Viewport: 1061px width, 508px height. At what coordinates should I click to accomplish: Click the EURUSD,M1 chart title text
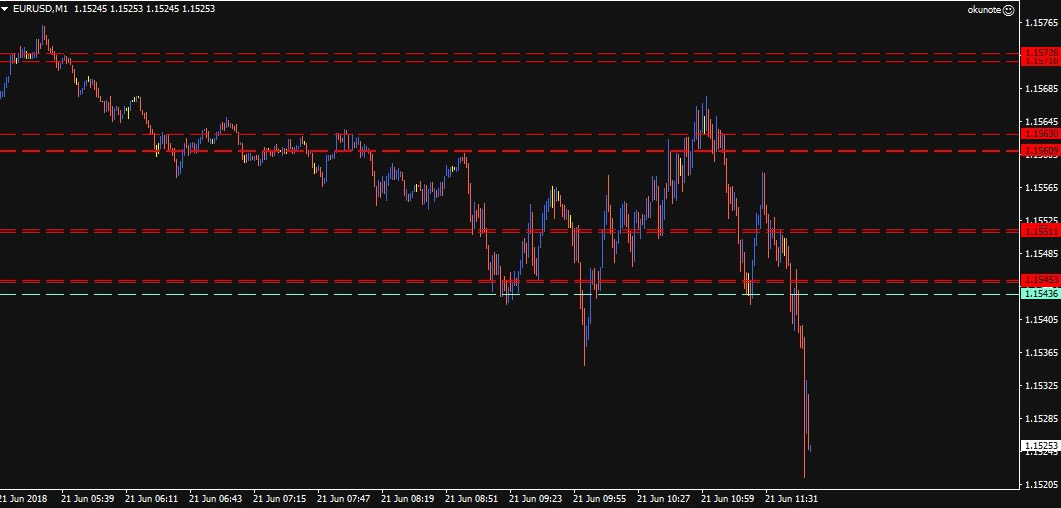click(40, 9)
